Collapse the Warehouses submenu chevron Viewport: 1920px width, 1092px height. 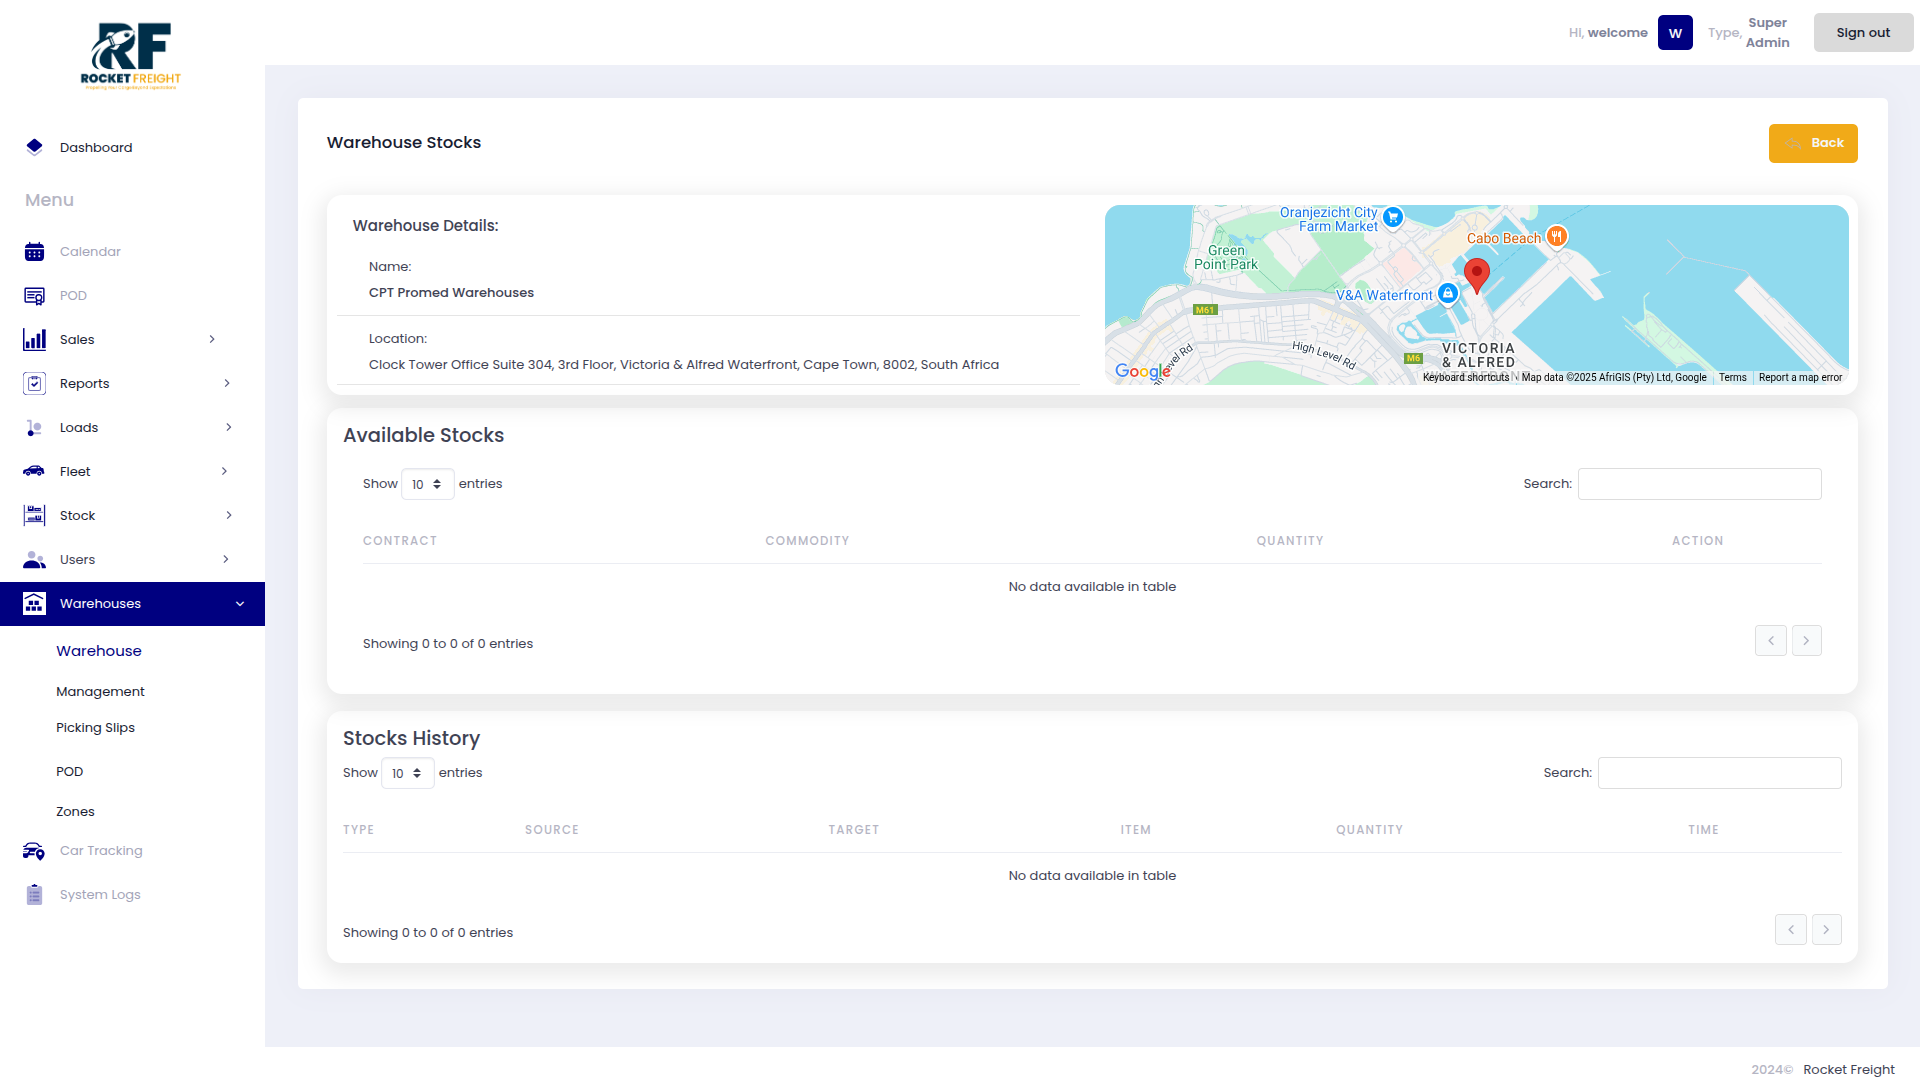(x=239, y=603)
